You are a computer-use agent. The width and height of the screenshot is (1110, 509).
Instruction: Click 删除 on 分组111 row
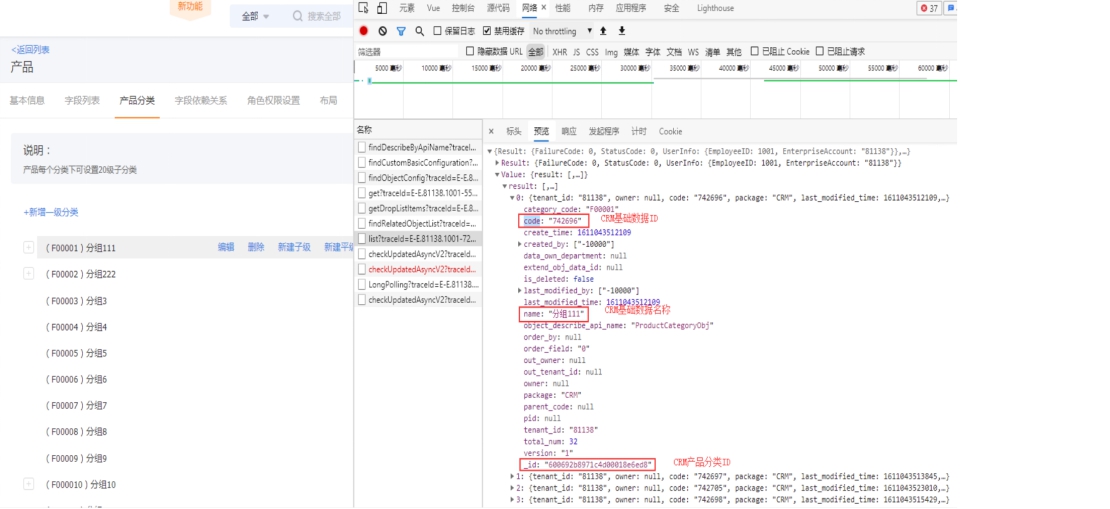coord(256,247)
